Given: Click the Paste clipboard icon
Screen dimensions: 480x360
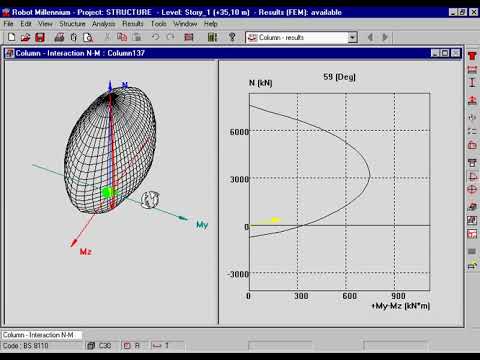Looking at the screenshot, I should [137, 37].
